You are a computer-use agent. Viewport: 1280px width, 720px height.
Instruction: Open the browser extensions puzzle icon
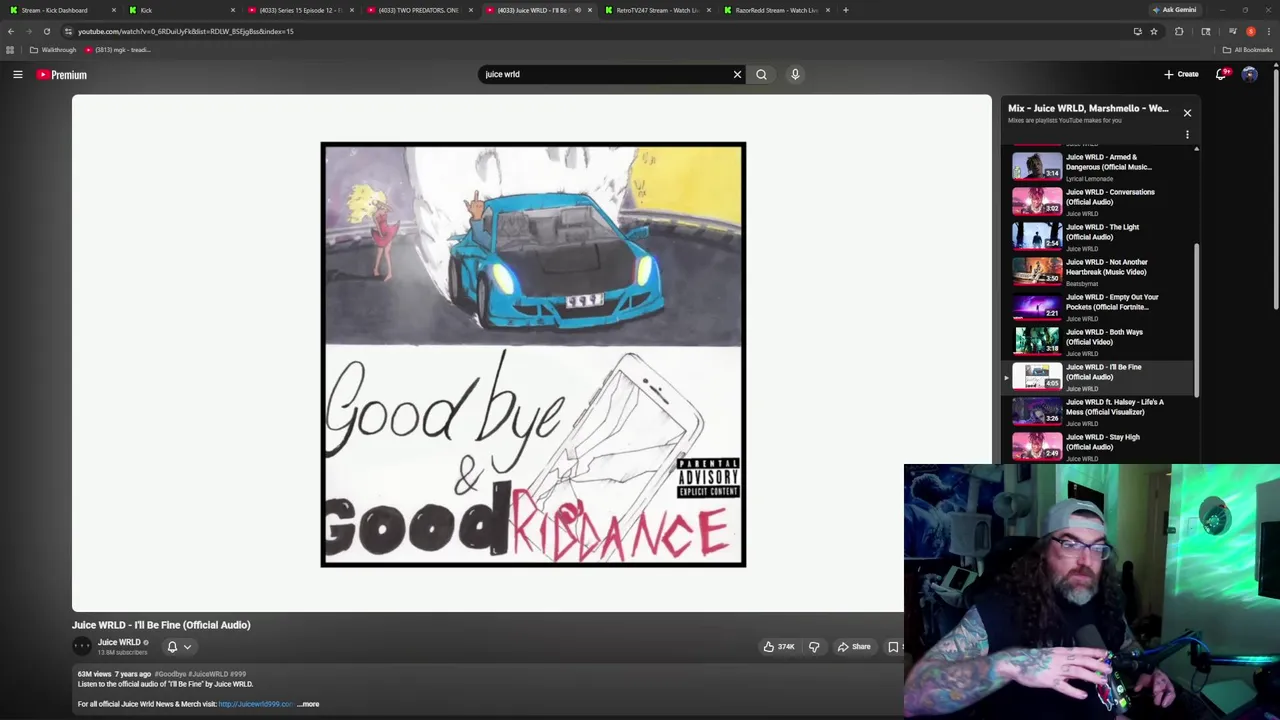click(x=1179, y=31)
